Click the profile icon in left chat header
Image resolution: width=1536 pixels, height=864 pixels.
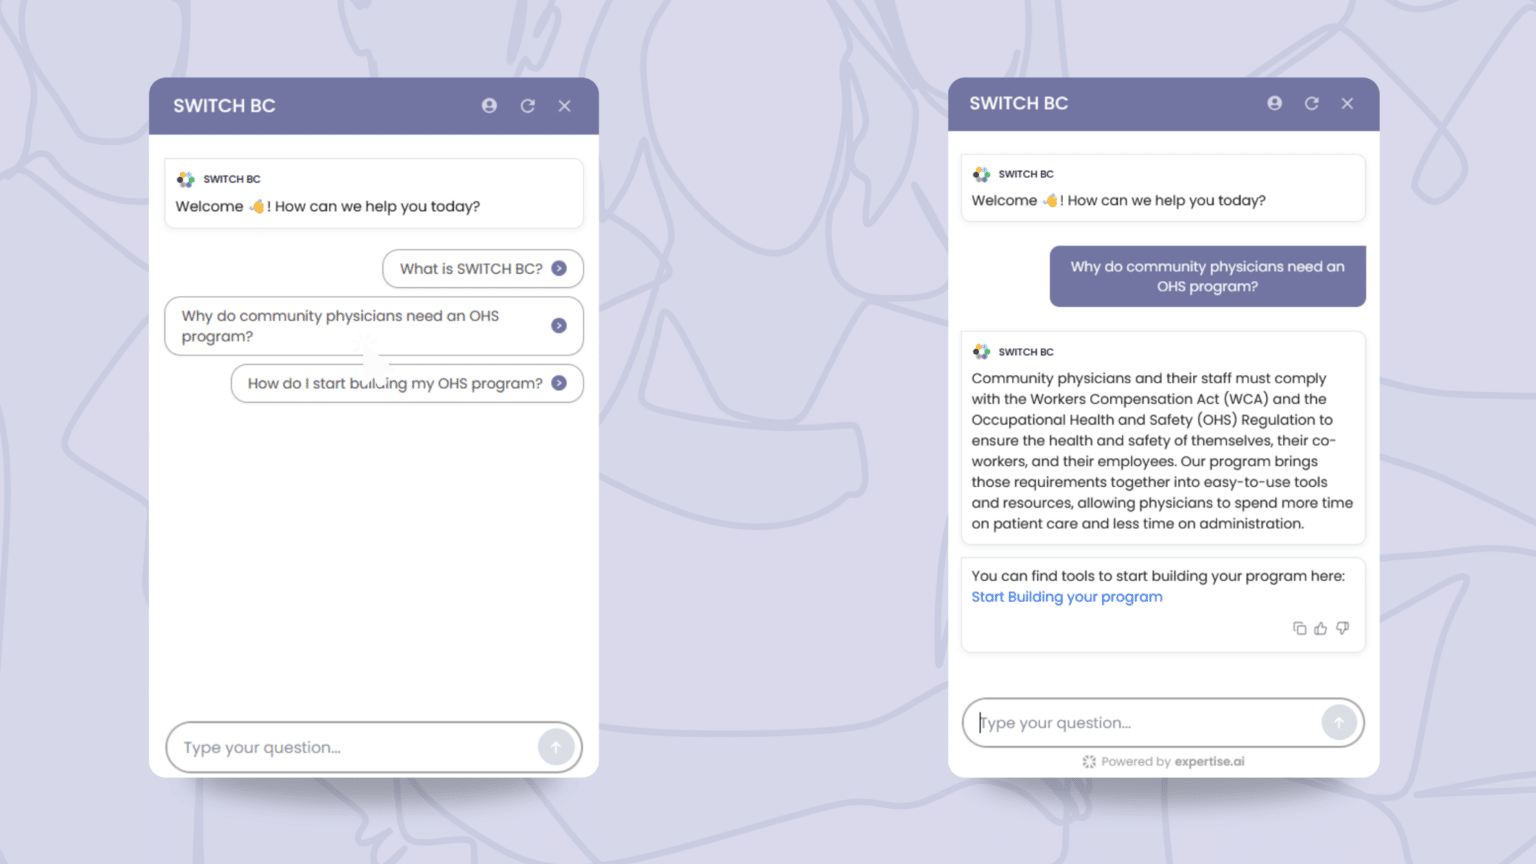[x=489, y=105]
